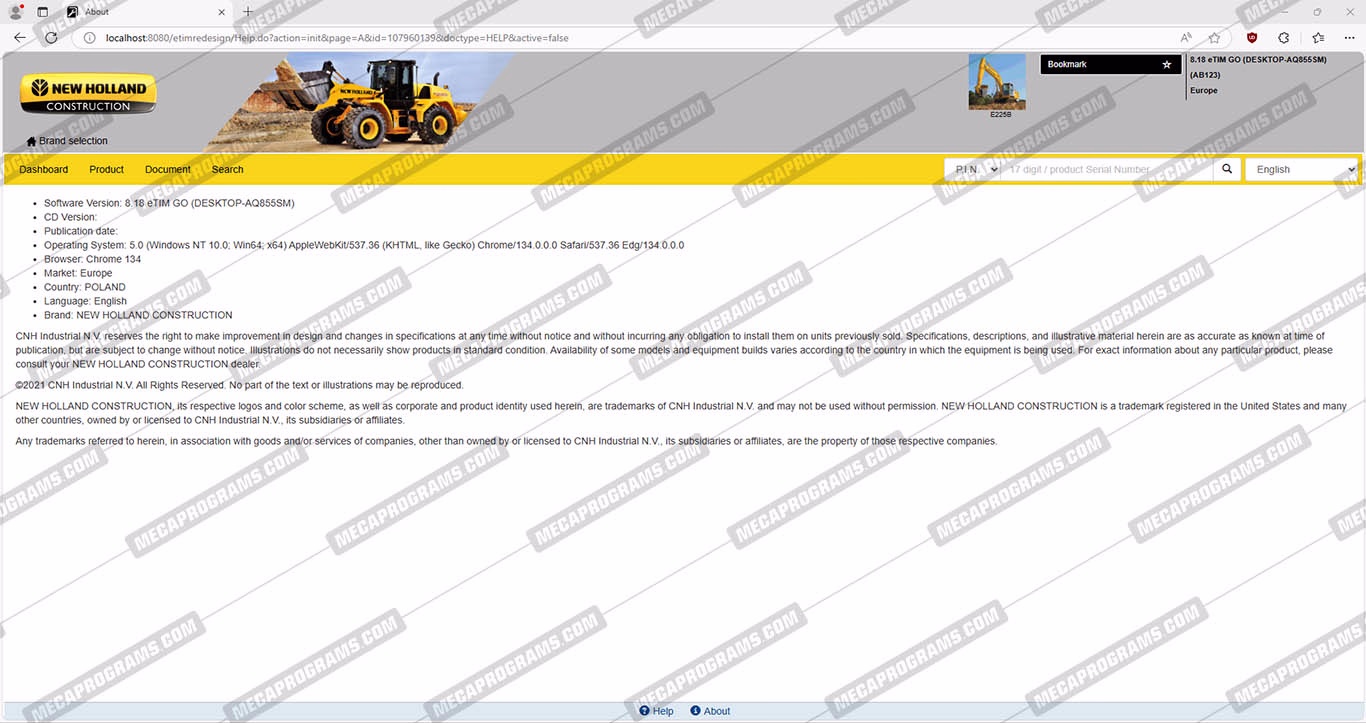The image size is (1366, 723).
Task: Add page to favorites star icon
Action: point(1214,38)
